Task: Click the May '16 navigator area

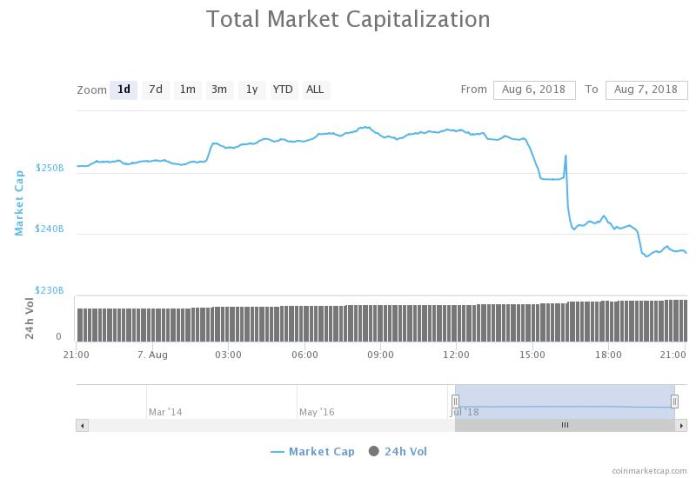Action: click(x=316, y=411)
